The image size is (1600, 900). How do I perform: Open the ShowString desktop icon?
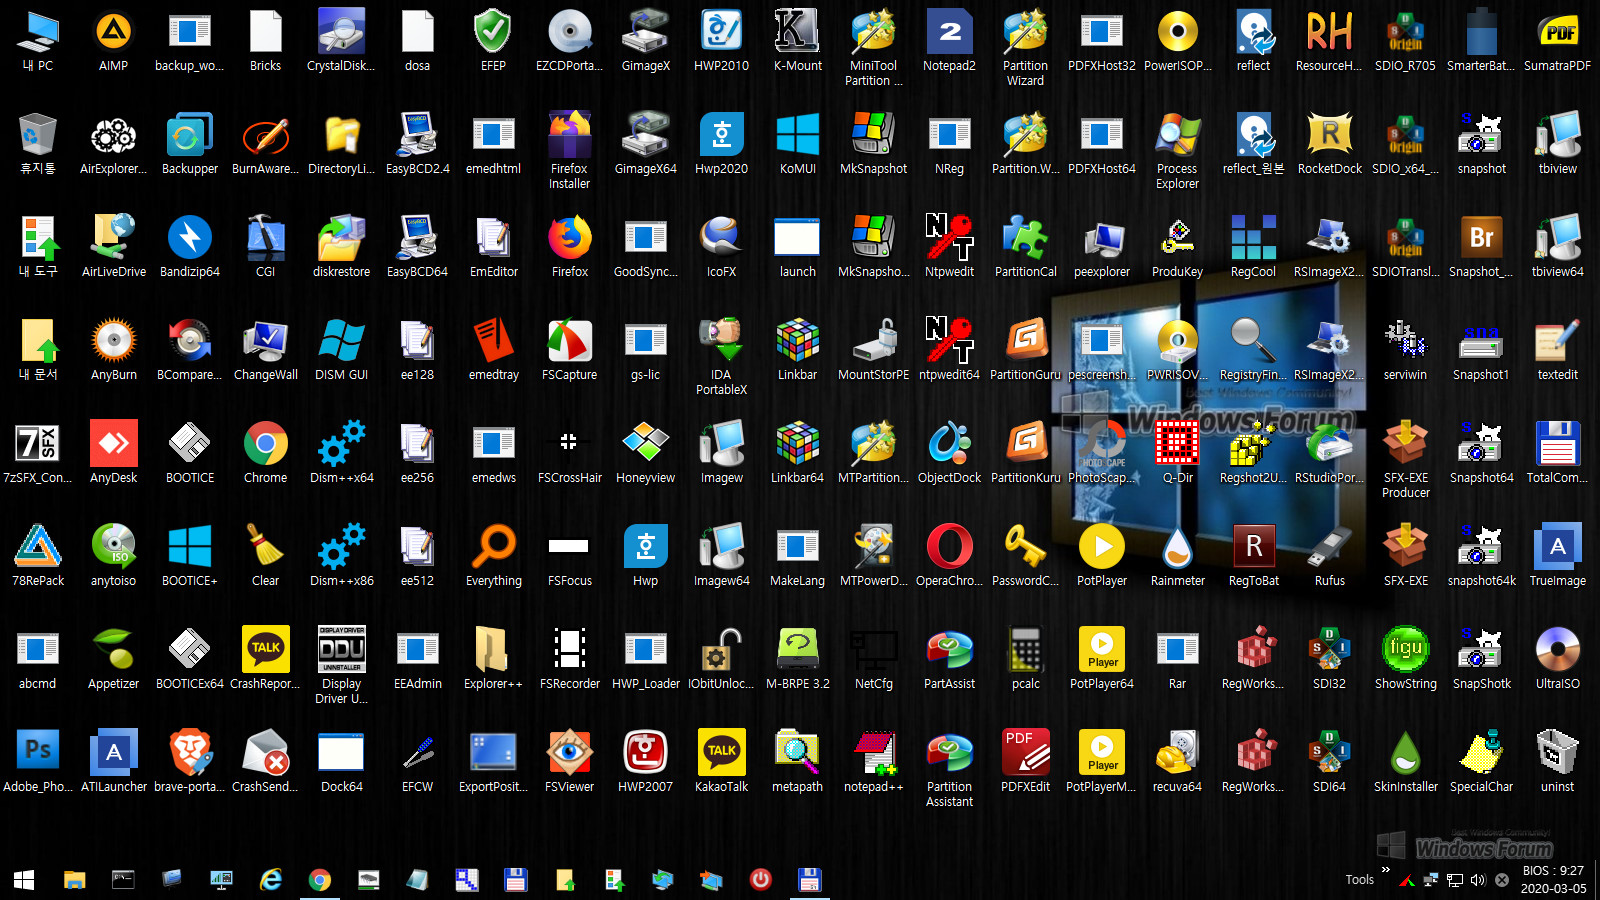pos(1405,659)
